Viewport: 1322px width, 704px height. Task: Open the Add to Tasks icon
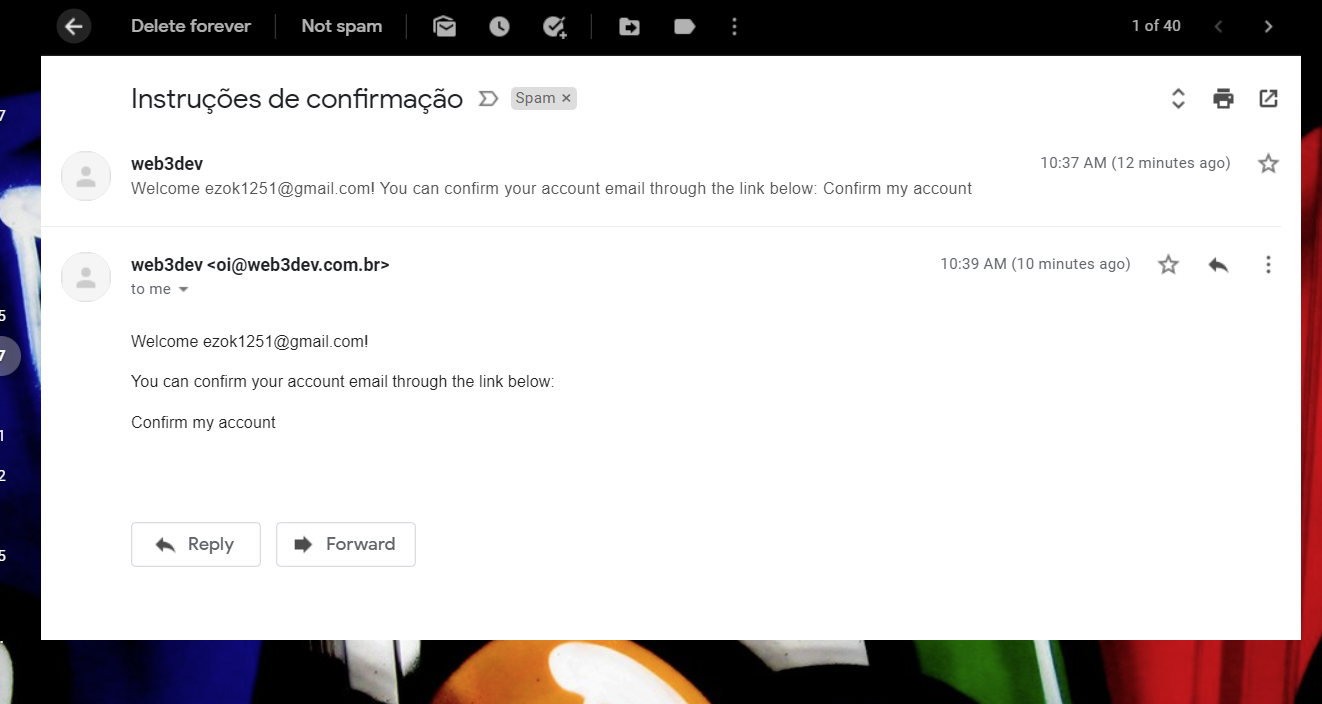tap(556, 26)
